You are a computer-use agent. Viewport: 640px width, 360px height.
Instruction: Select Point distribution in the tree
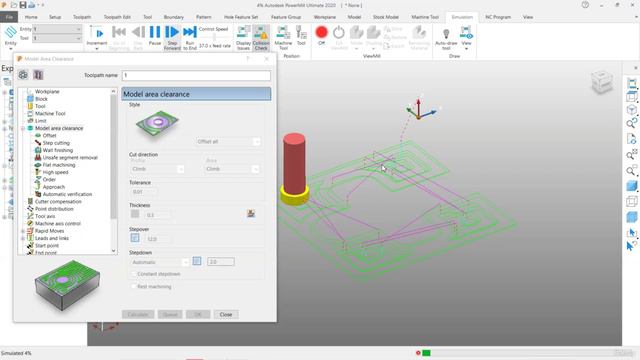[x=54, y=209]
